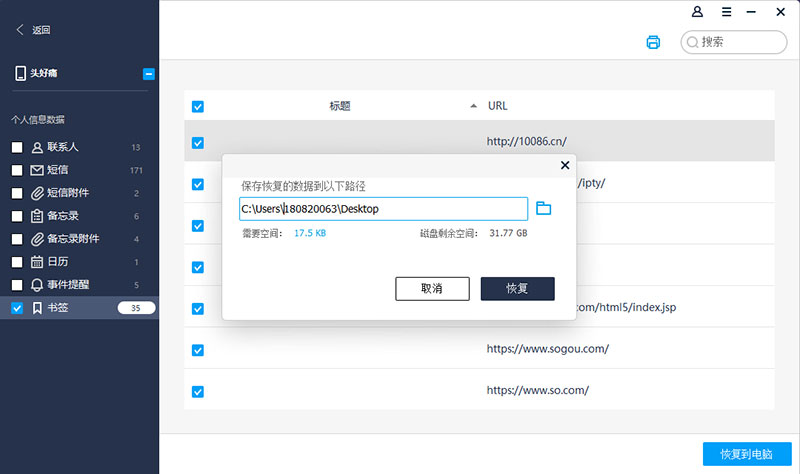Click the 恢复 button in dialog
The width and height of the screenshot is (800, 474).
[517, 288]
